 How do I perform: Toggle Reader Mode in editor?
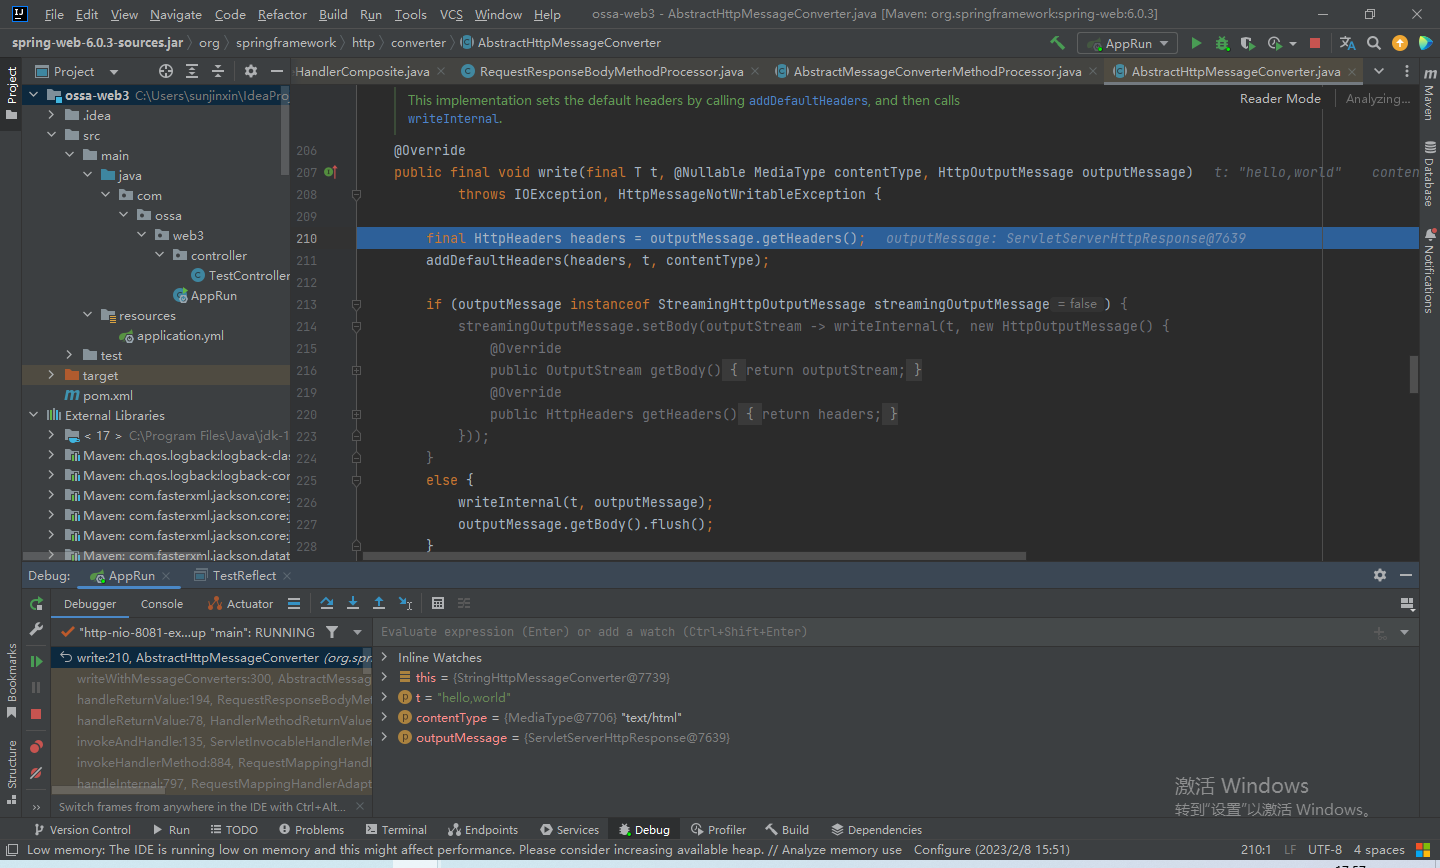(1280, 98)
